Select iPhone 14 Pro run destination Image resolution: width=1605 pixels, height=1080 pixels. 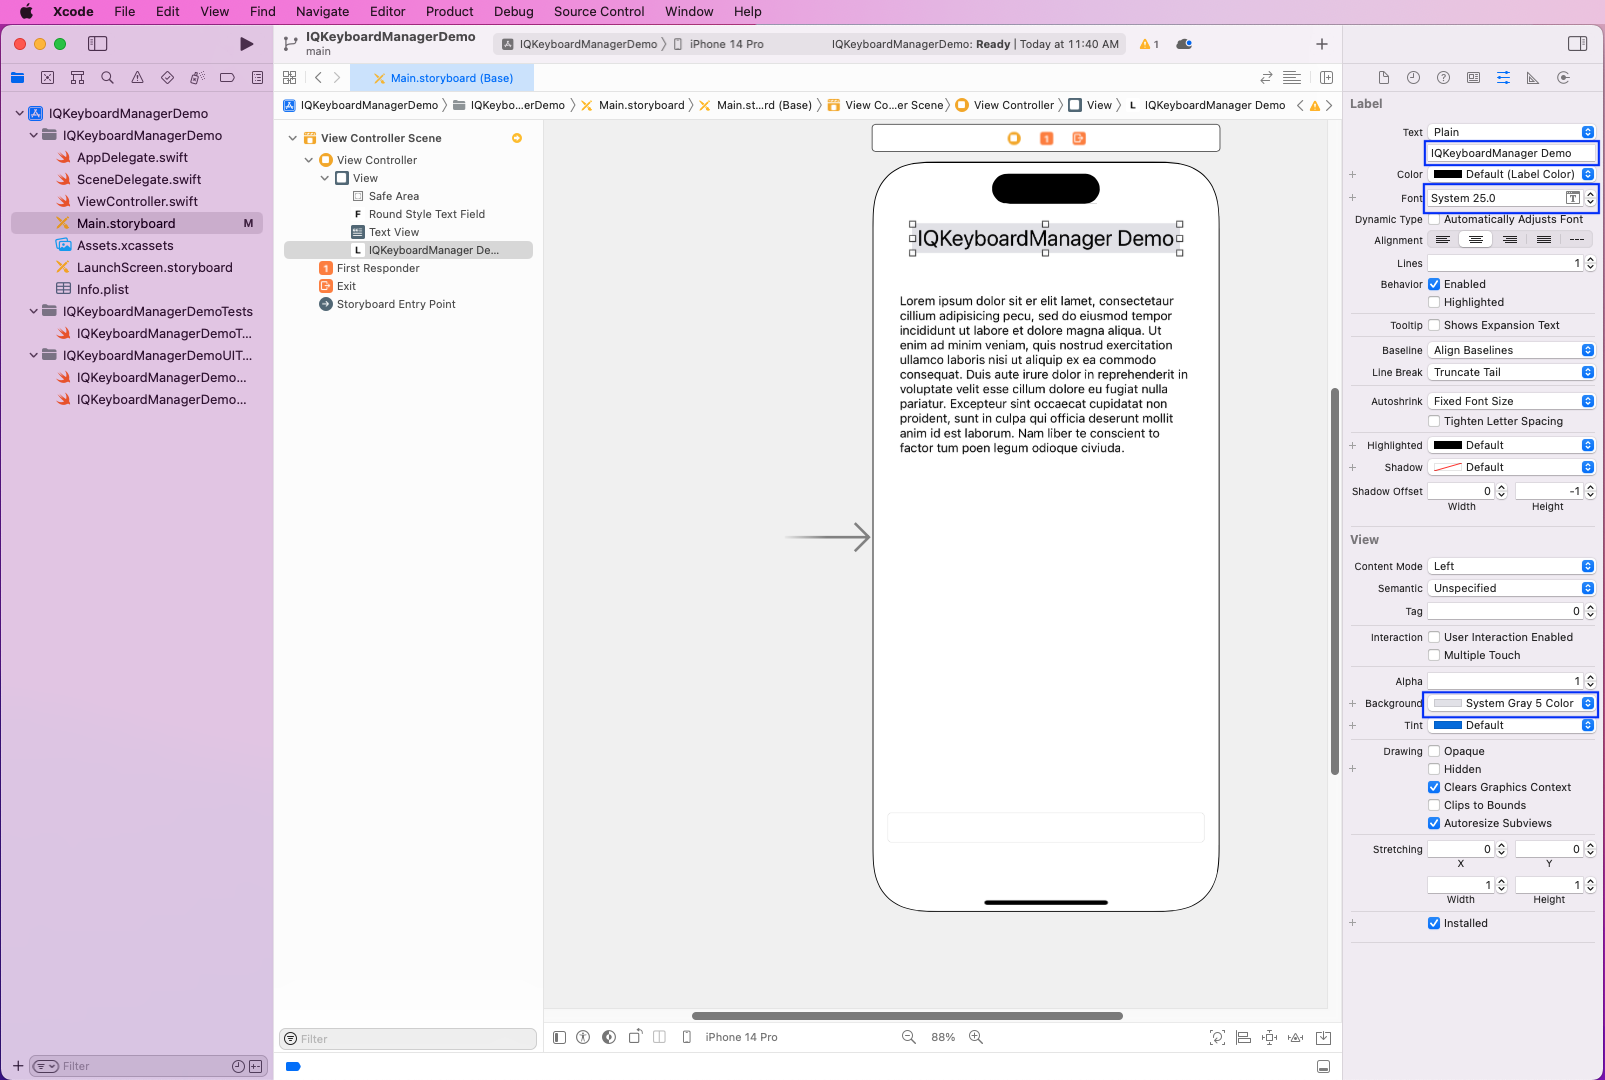click(x=718, y=44)
